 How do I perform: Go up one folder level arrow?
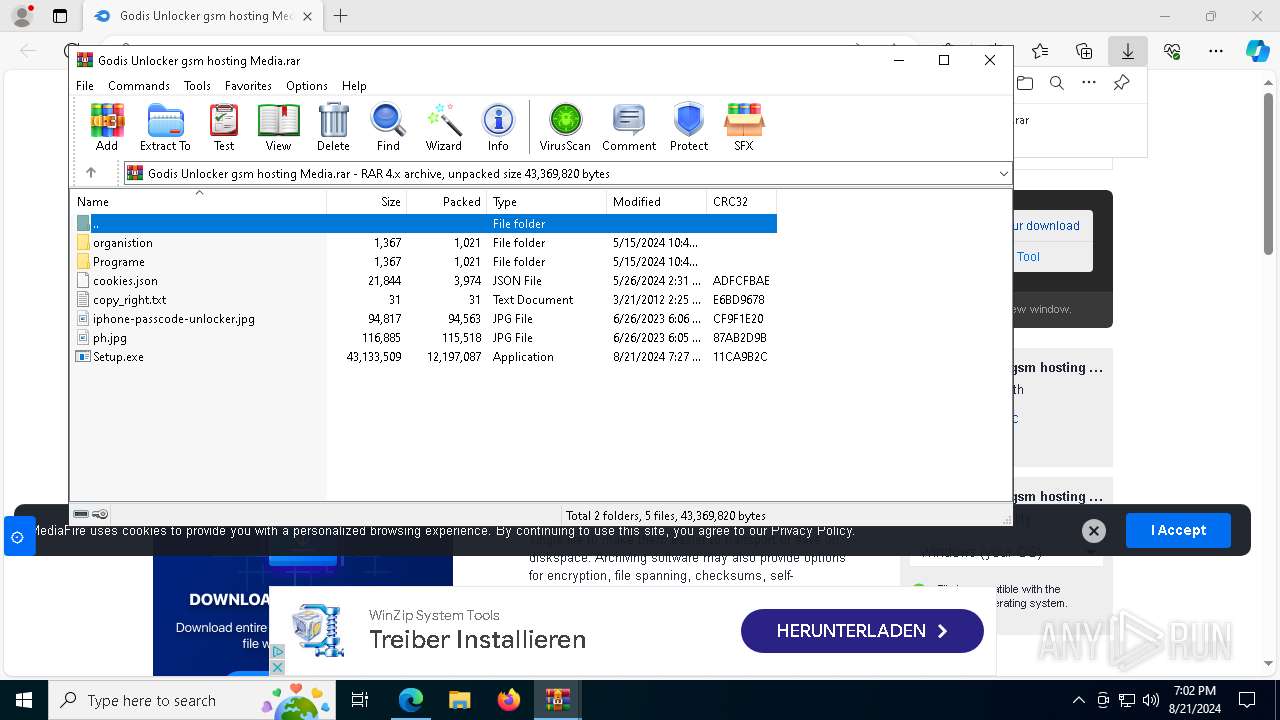pos(91,173)
